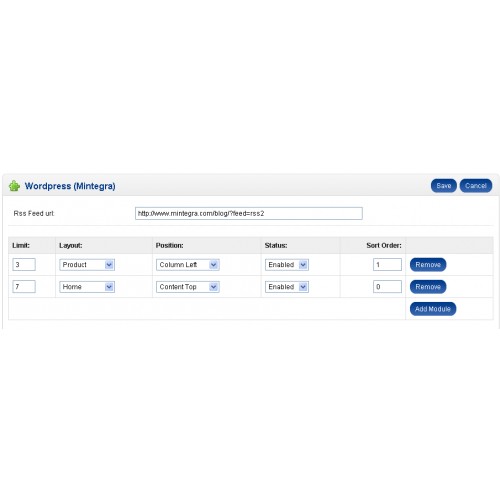Viewport: 500px width, 500px height.
Task: Click the arrow on Content Top select
Action: pyautogui.click(x=214, y=287)
